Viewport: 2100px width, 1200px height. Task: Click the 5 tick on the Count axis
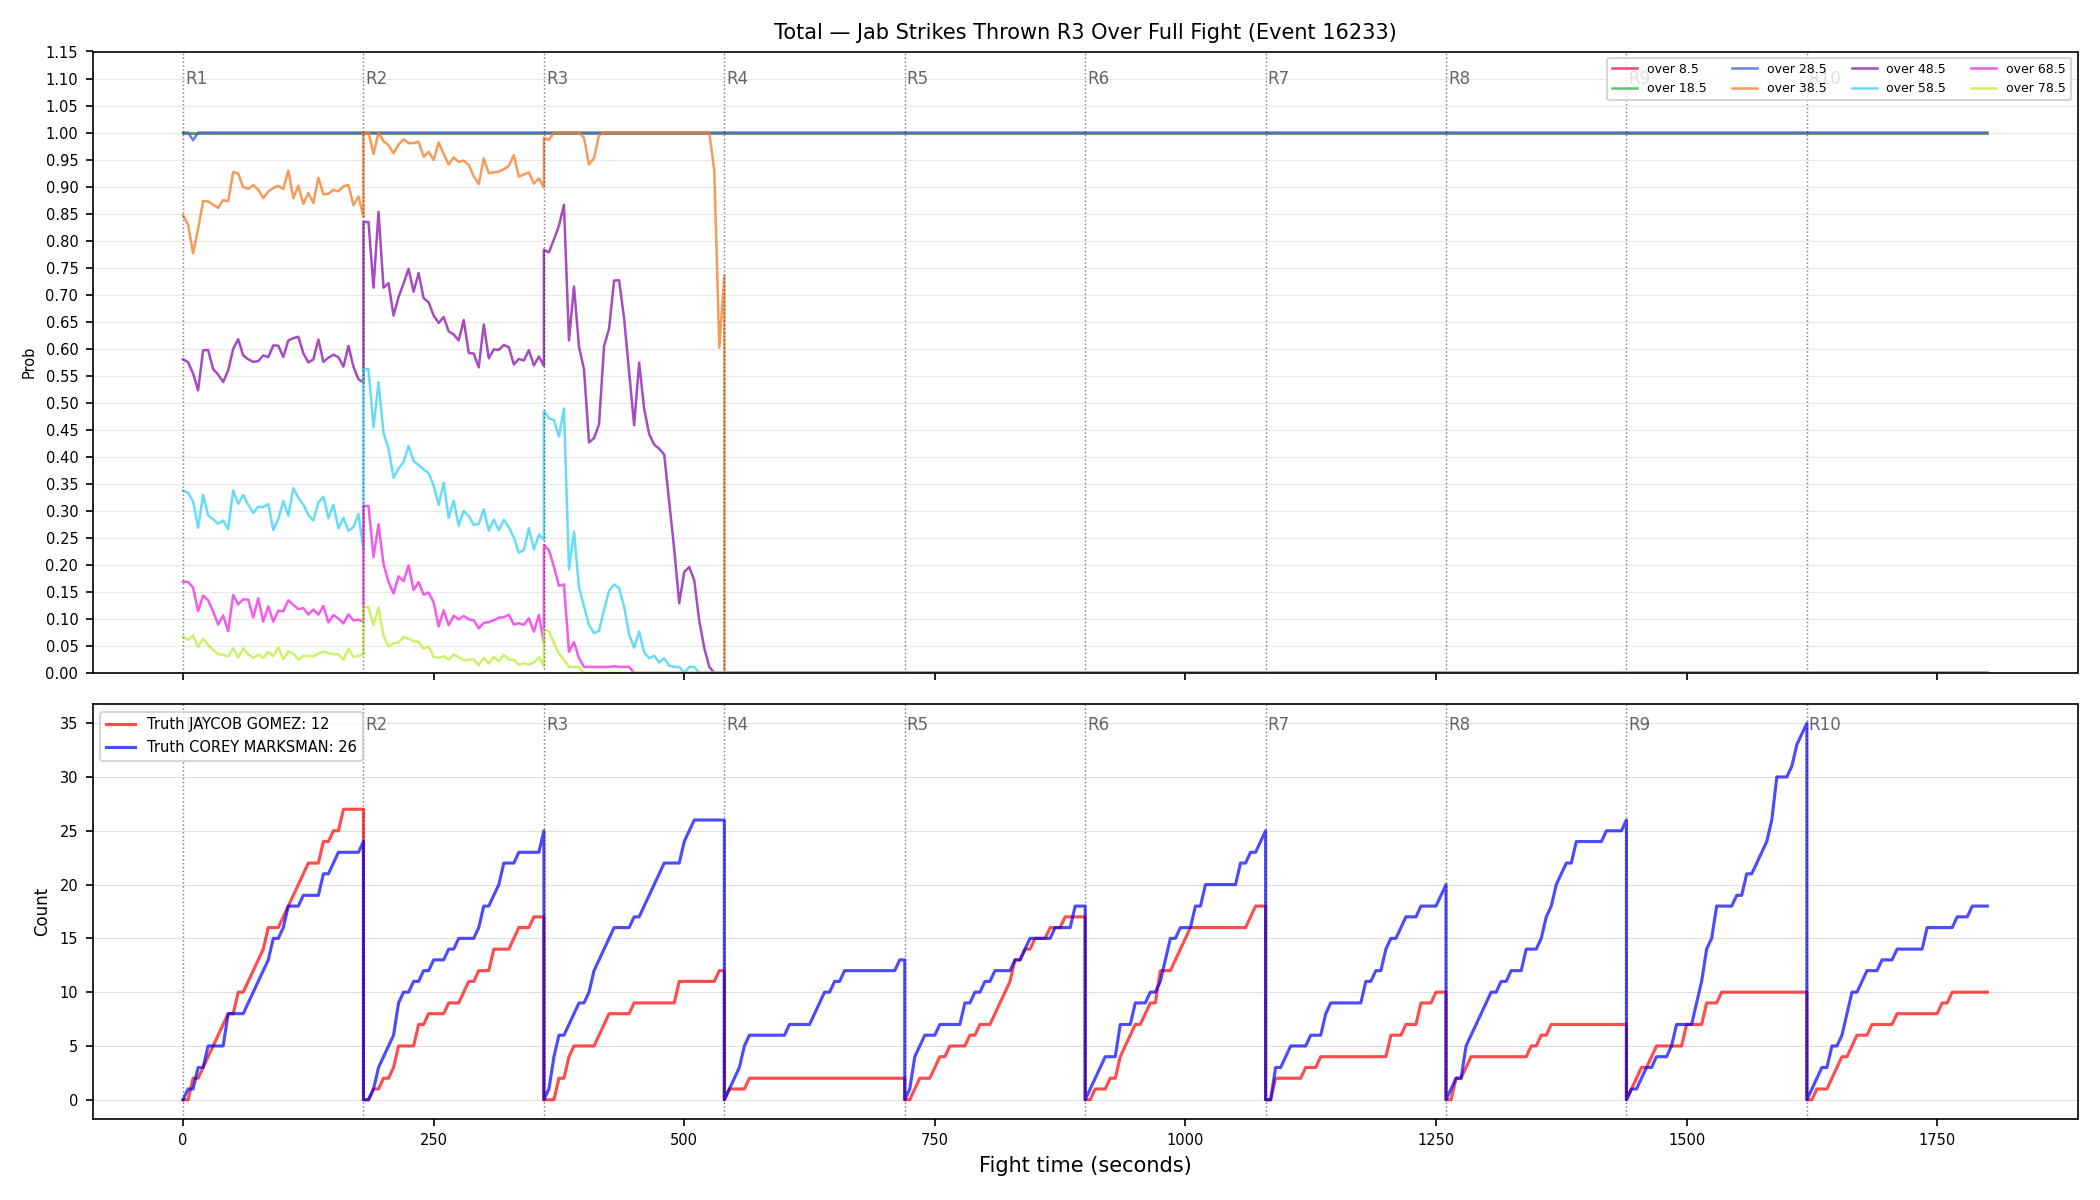tap(72, 1046)
